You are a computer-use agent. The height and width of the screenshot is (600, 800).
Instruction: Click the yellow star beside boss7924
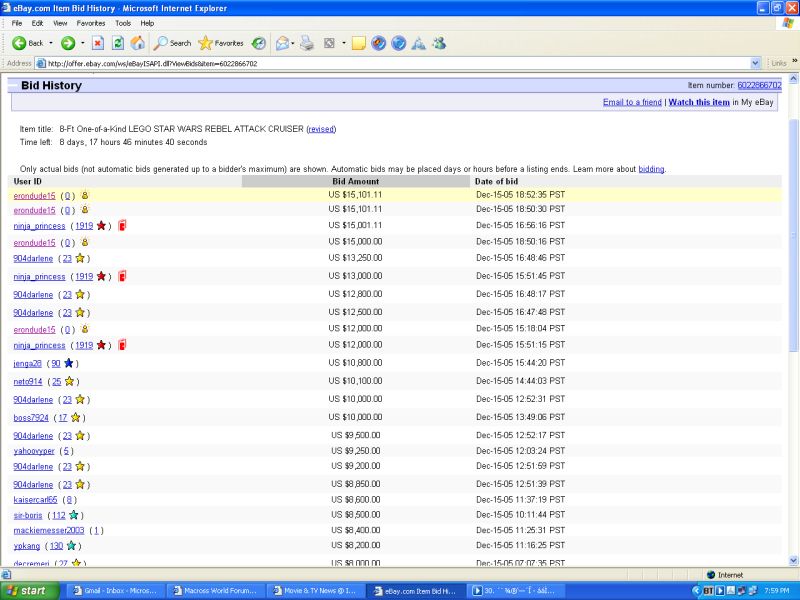pyautogui.click(x=76, y=417)
